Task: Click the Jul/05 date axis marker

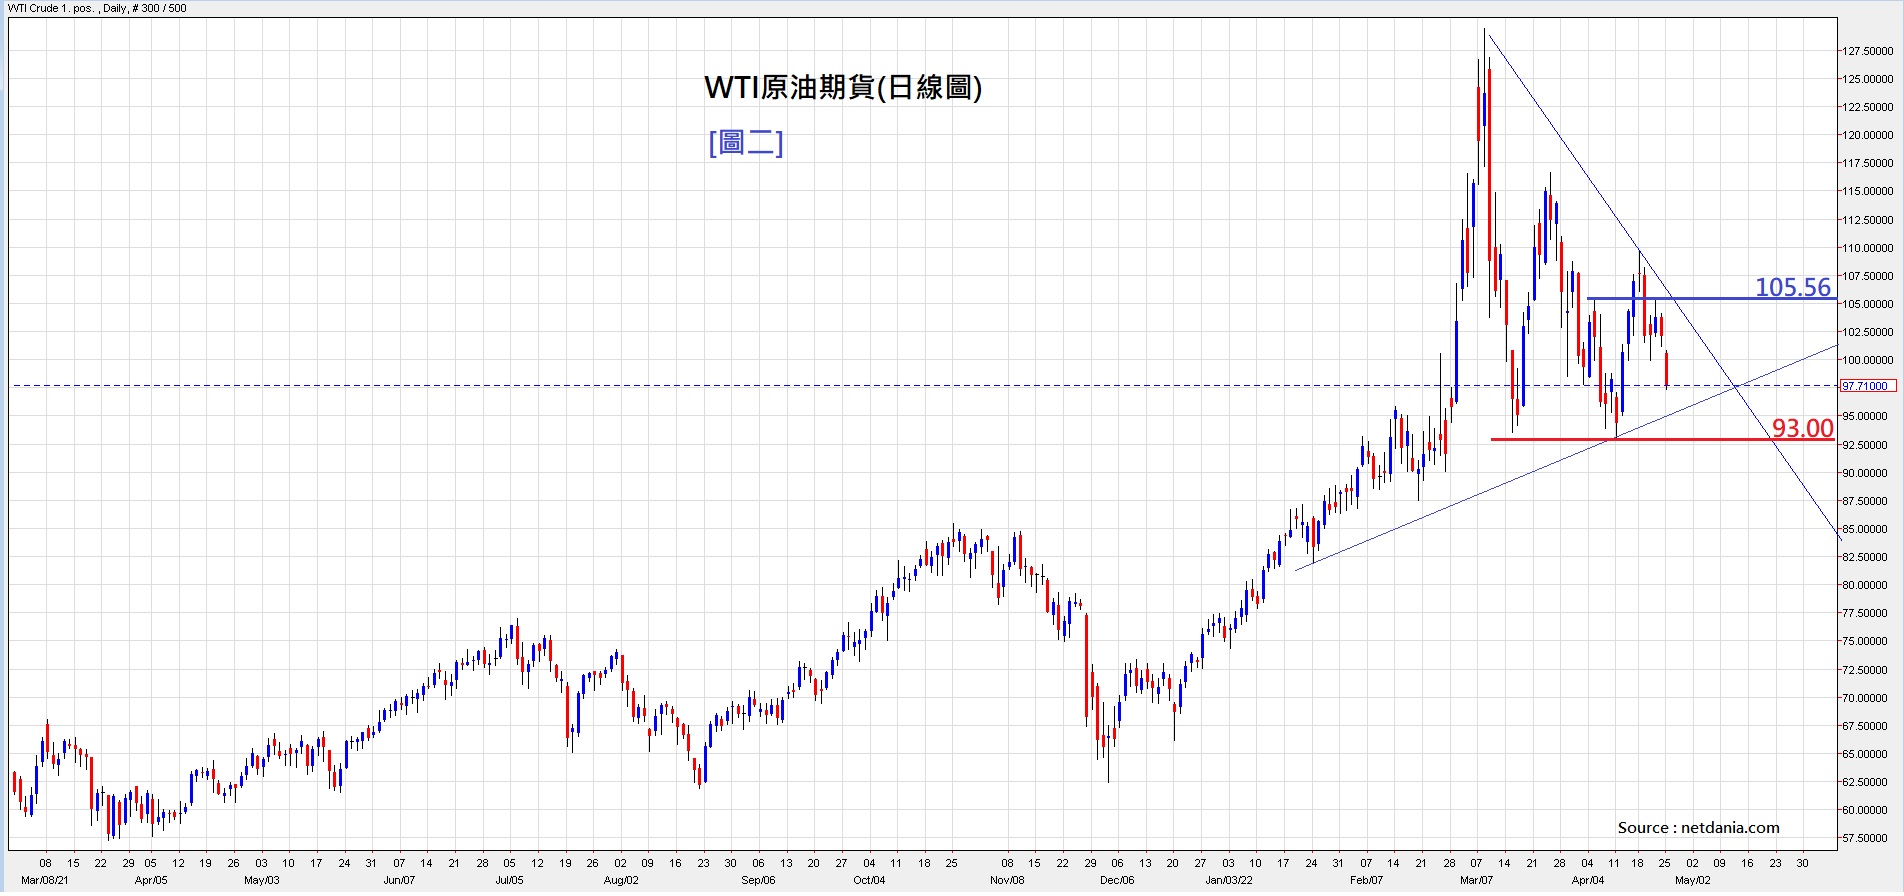Action: [x=509, y=880]
